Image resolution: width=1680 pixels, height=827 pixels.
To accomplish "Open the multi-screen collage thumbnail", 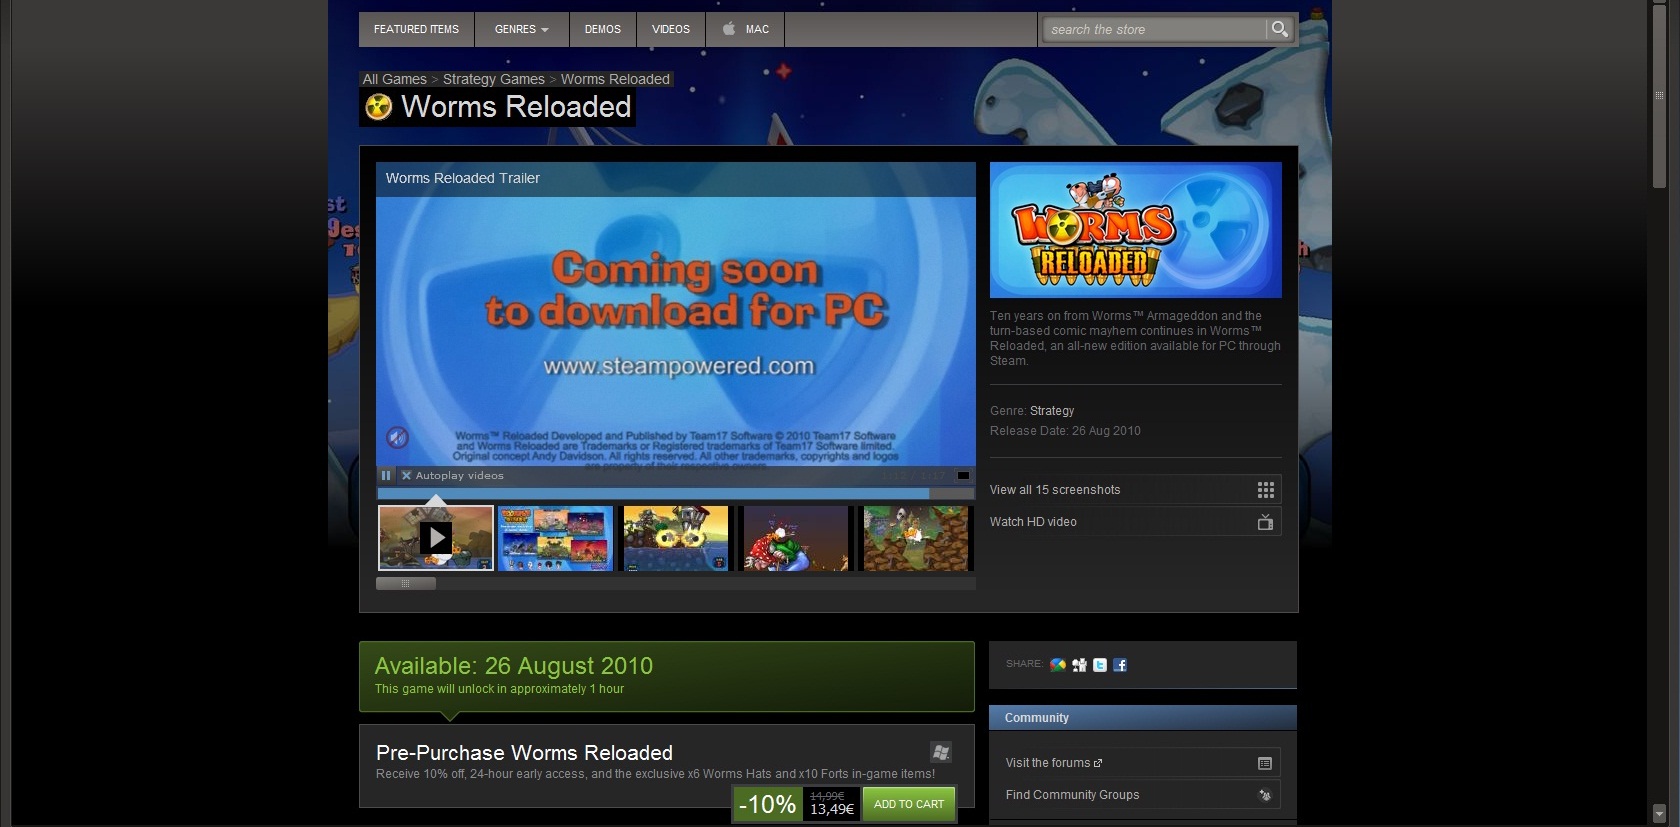I will click(556, 538).
